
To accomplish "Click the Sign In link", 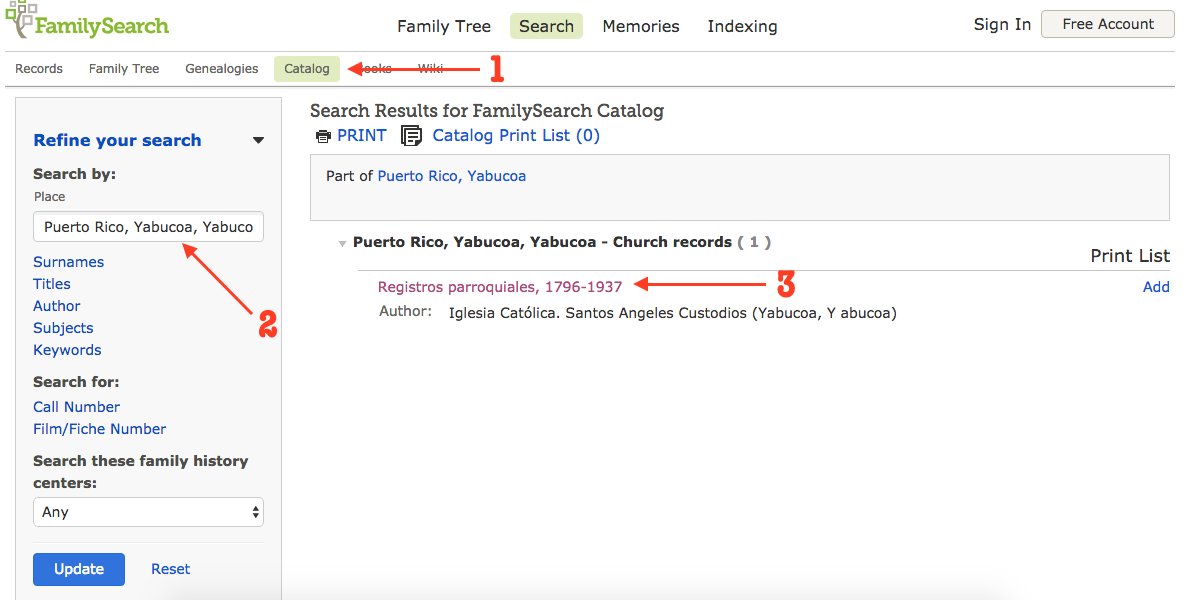I will 1002,25.
